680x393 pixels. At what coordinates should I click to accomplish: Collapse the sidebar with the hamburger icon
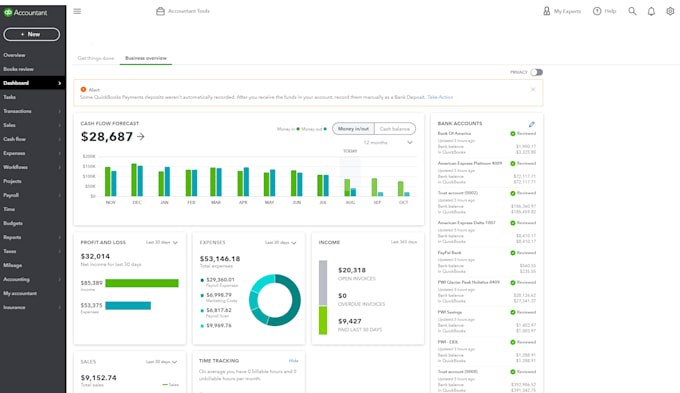(x=77, y=11)
